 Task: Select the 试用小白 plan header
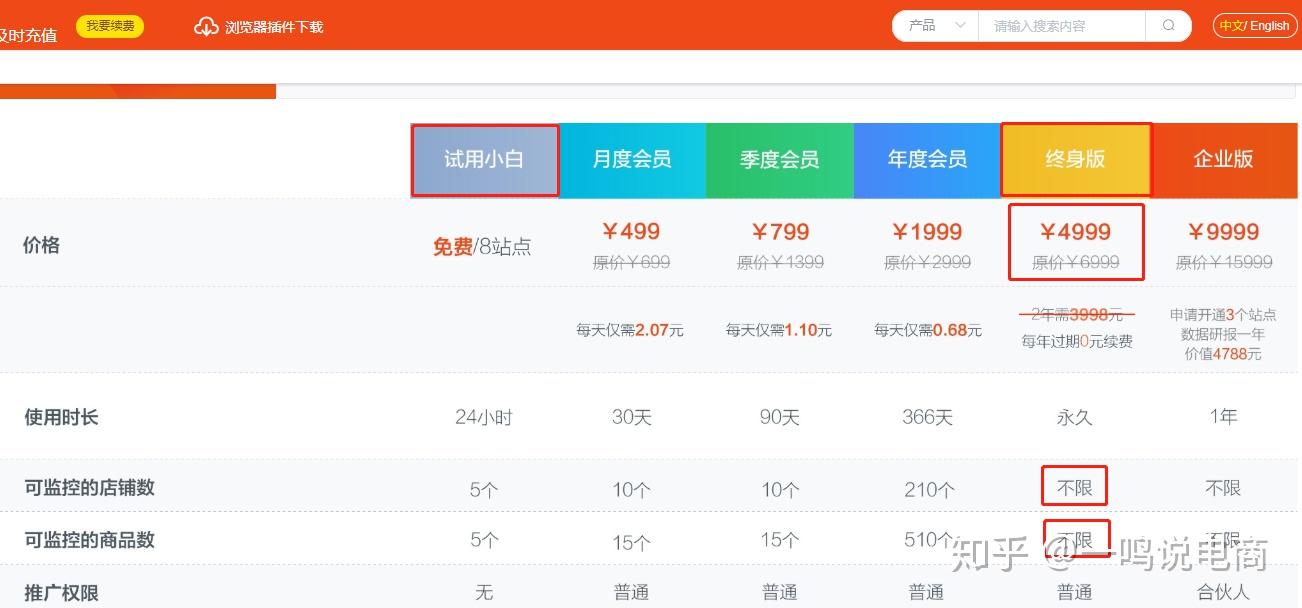484,160
